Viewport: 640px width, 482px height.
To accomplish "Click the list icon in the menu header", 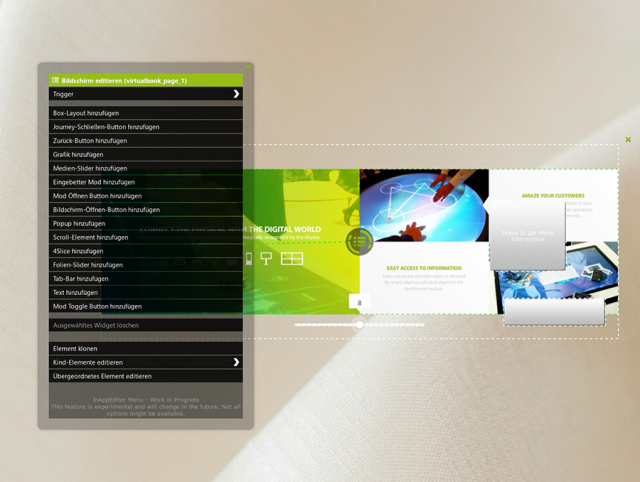I will (55, 79).
